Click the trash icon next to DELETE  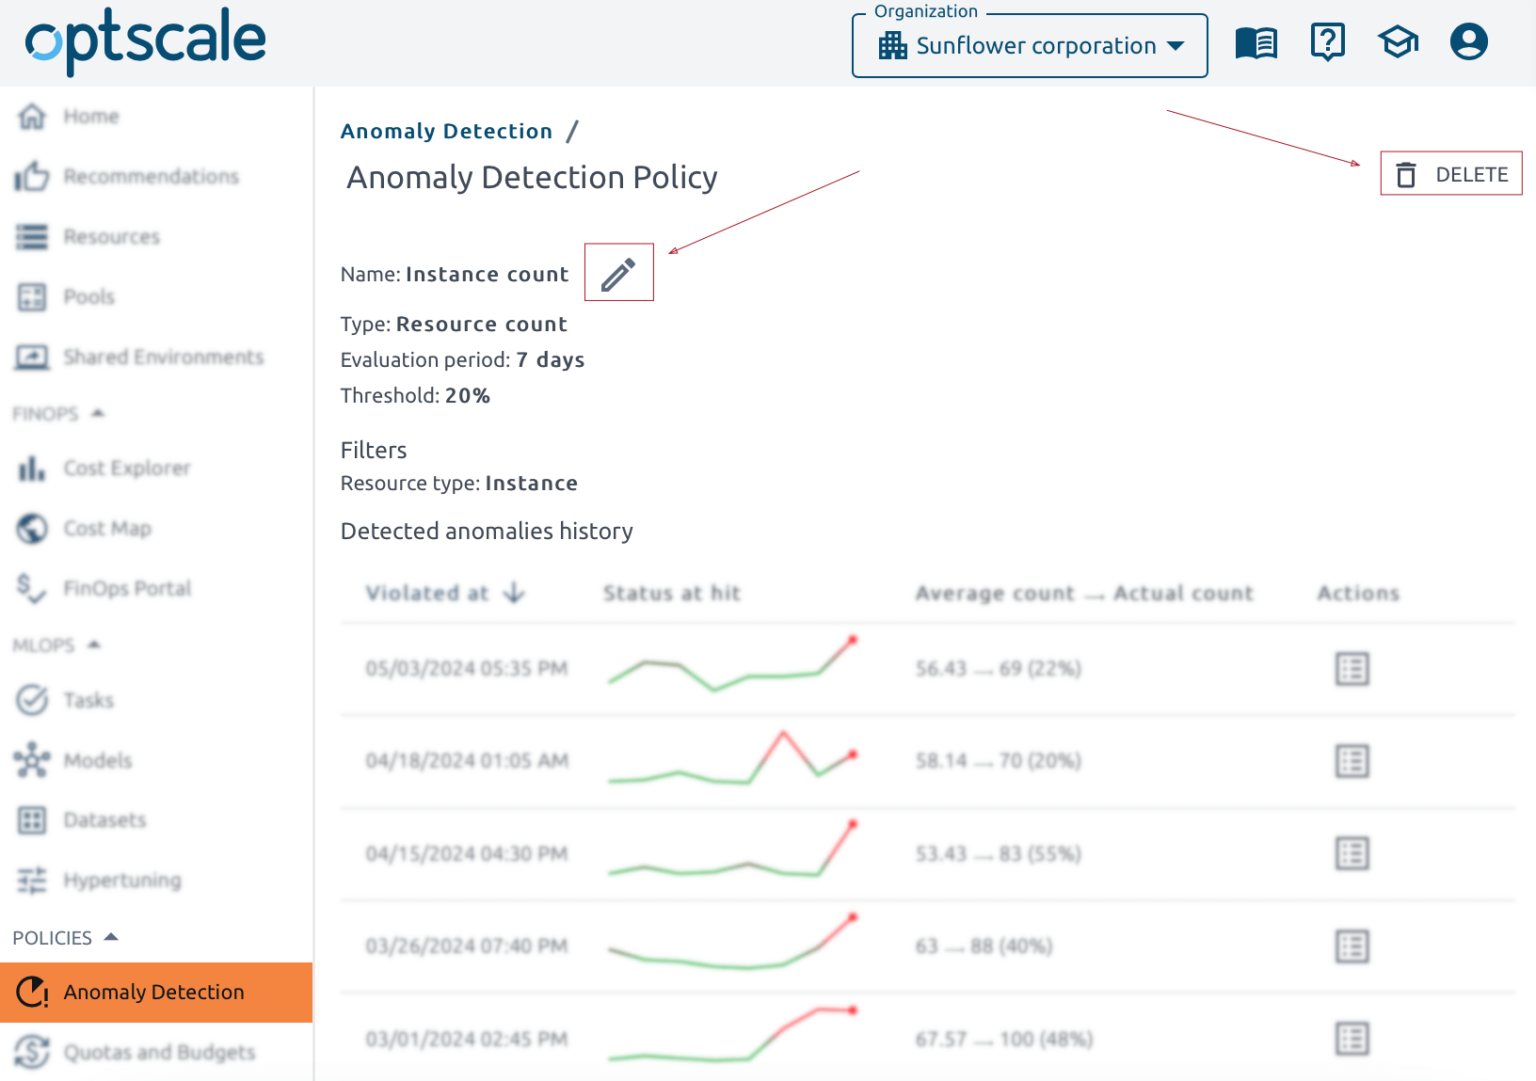tap(1408, 173)
